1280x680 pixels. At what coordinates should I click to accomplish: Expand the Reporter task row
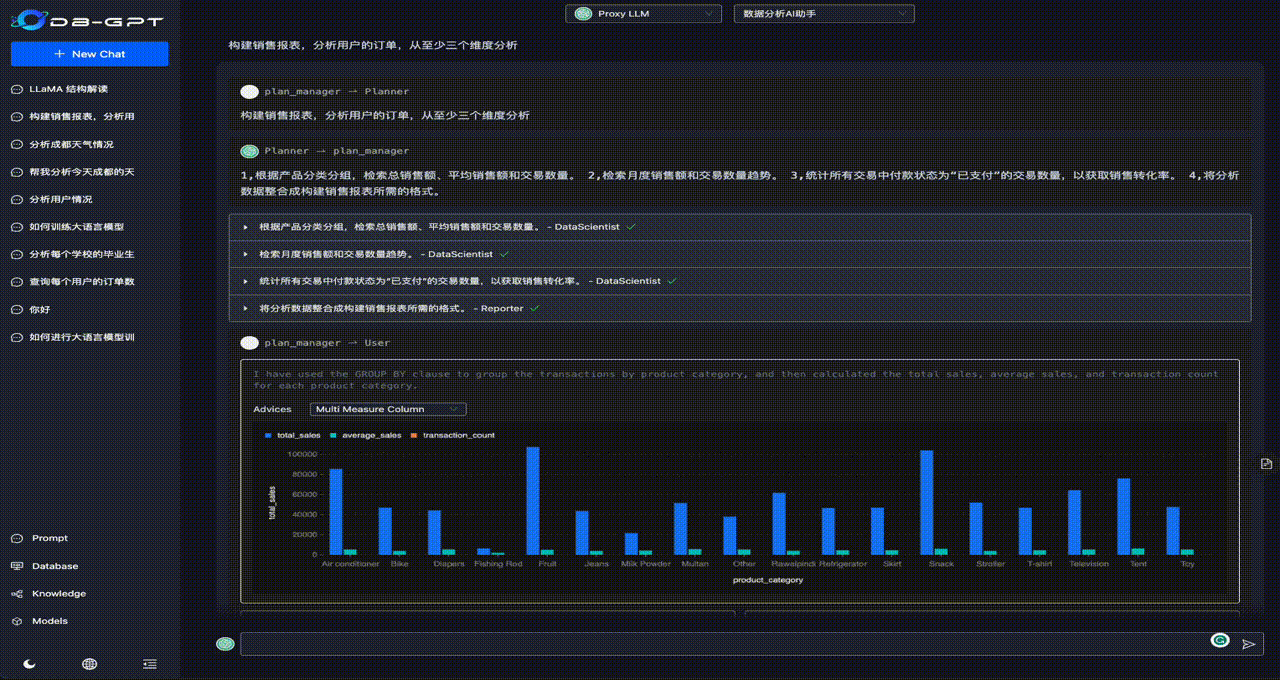pyautogui.click(x=740, y=308)
